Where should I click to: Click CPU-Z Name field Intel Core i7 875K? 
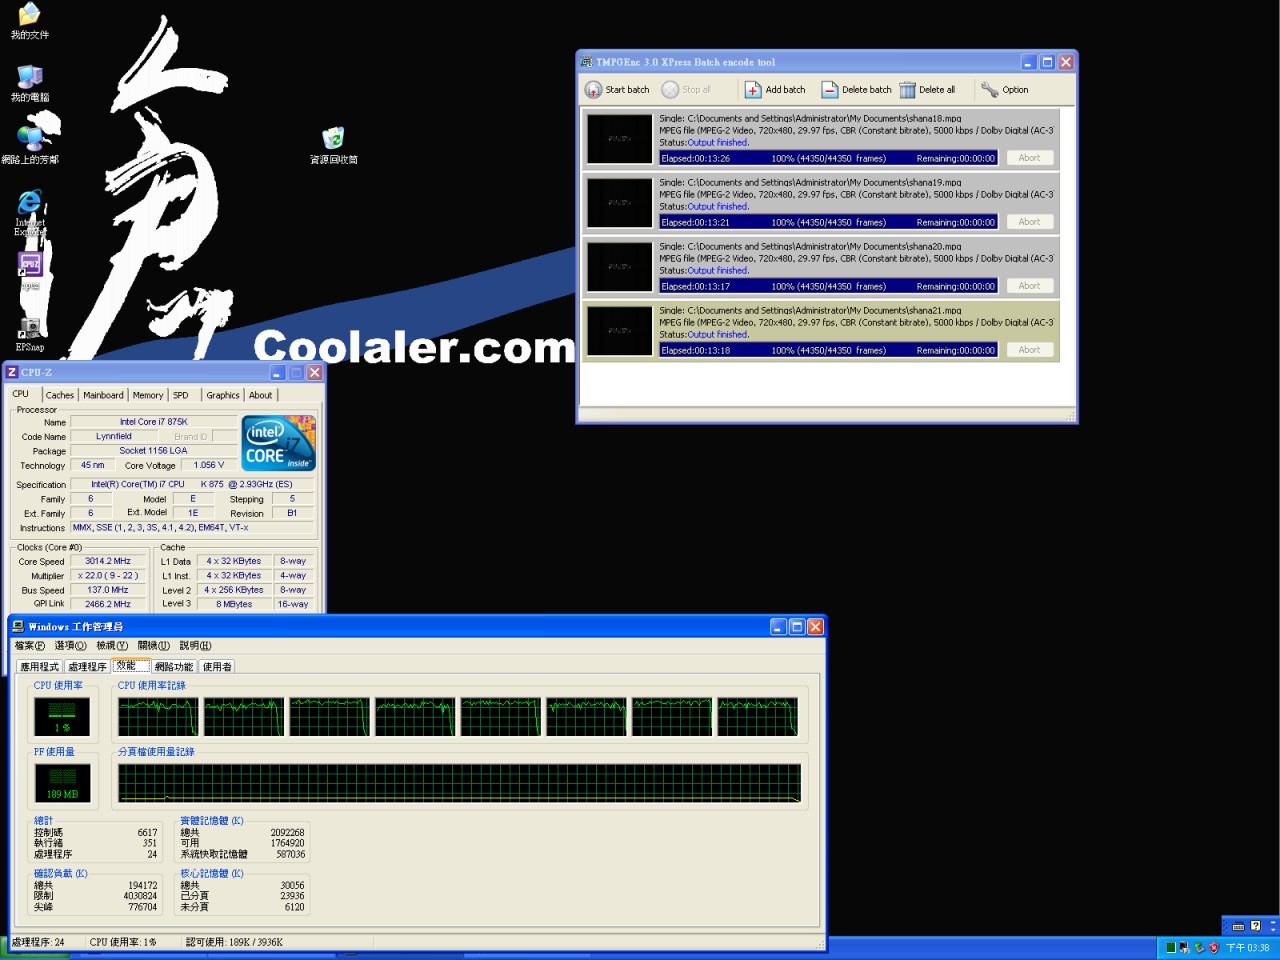(x=153, y=422)
